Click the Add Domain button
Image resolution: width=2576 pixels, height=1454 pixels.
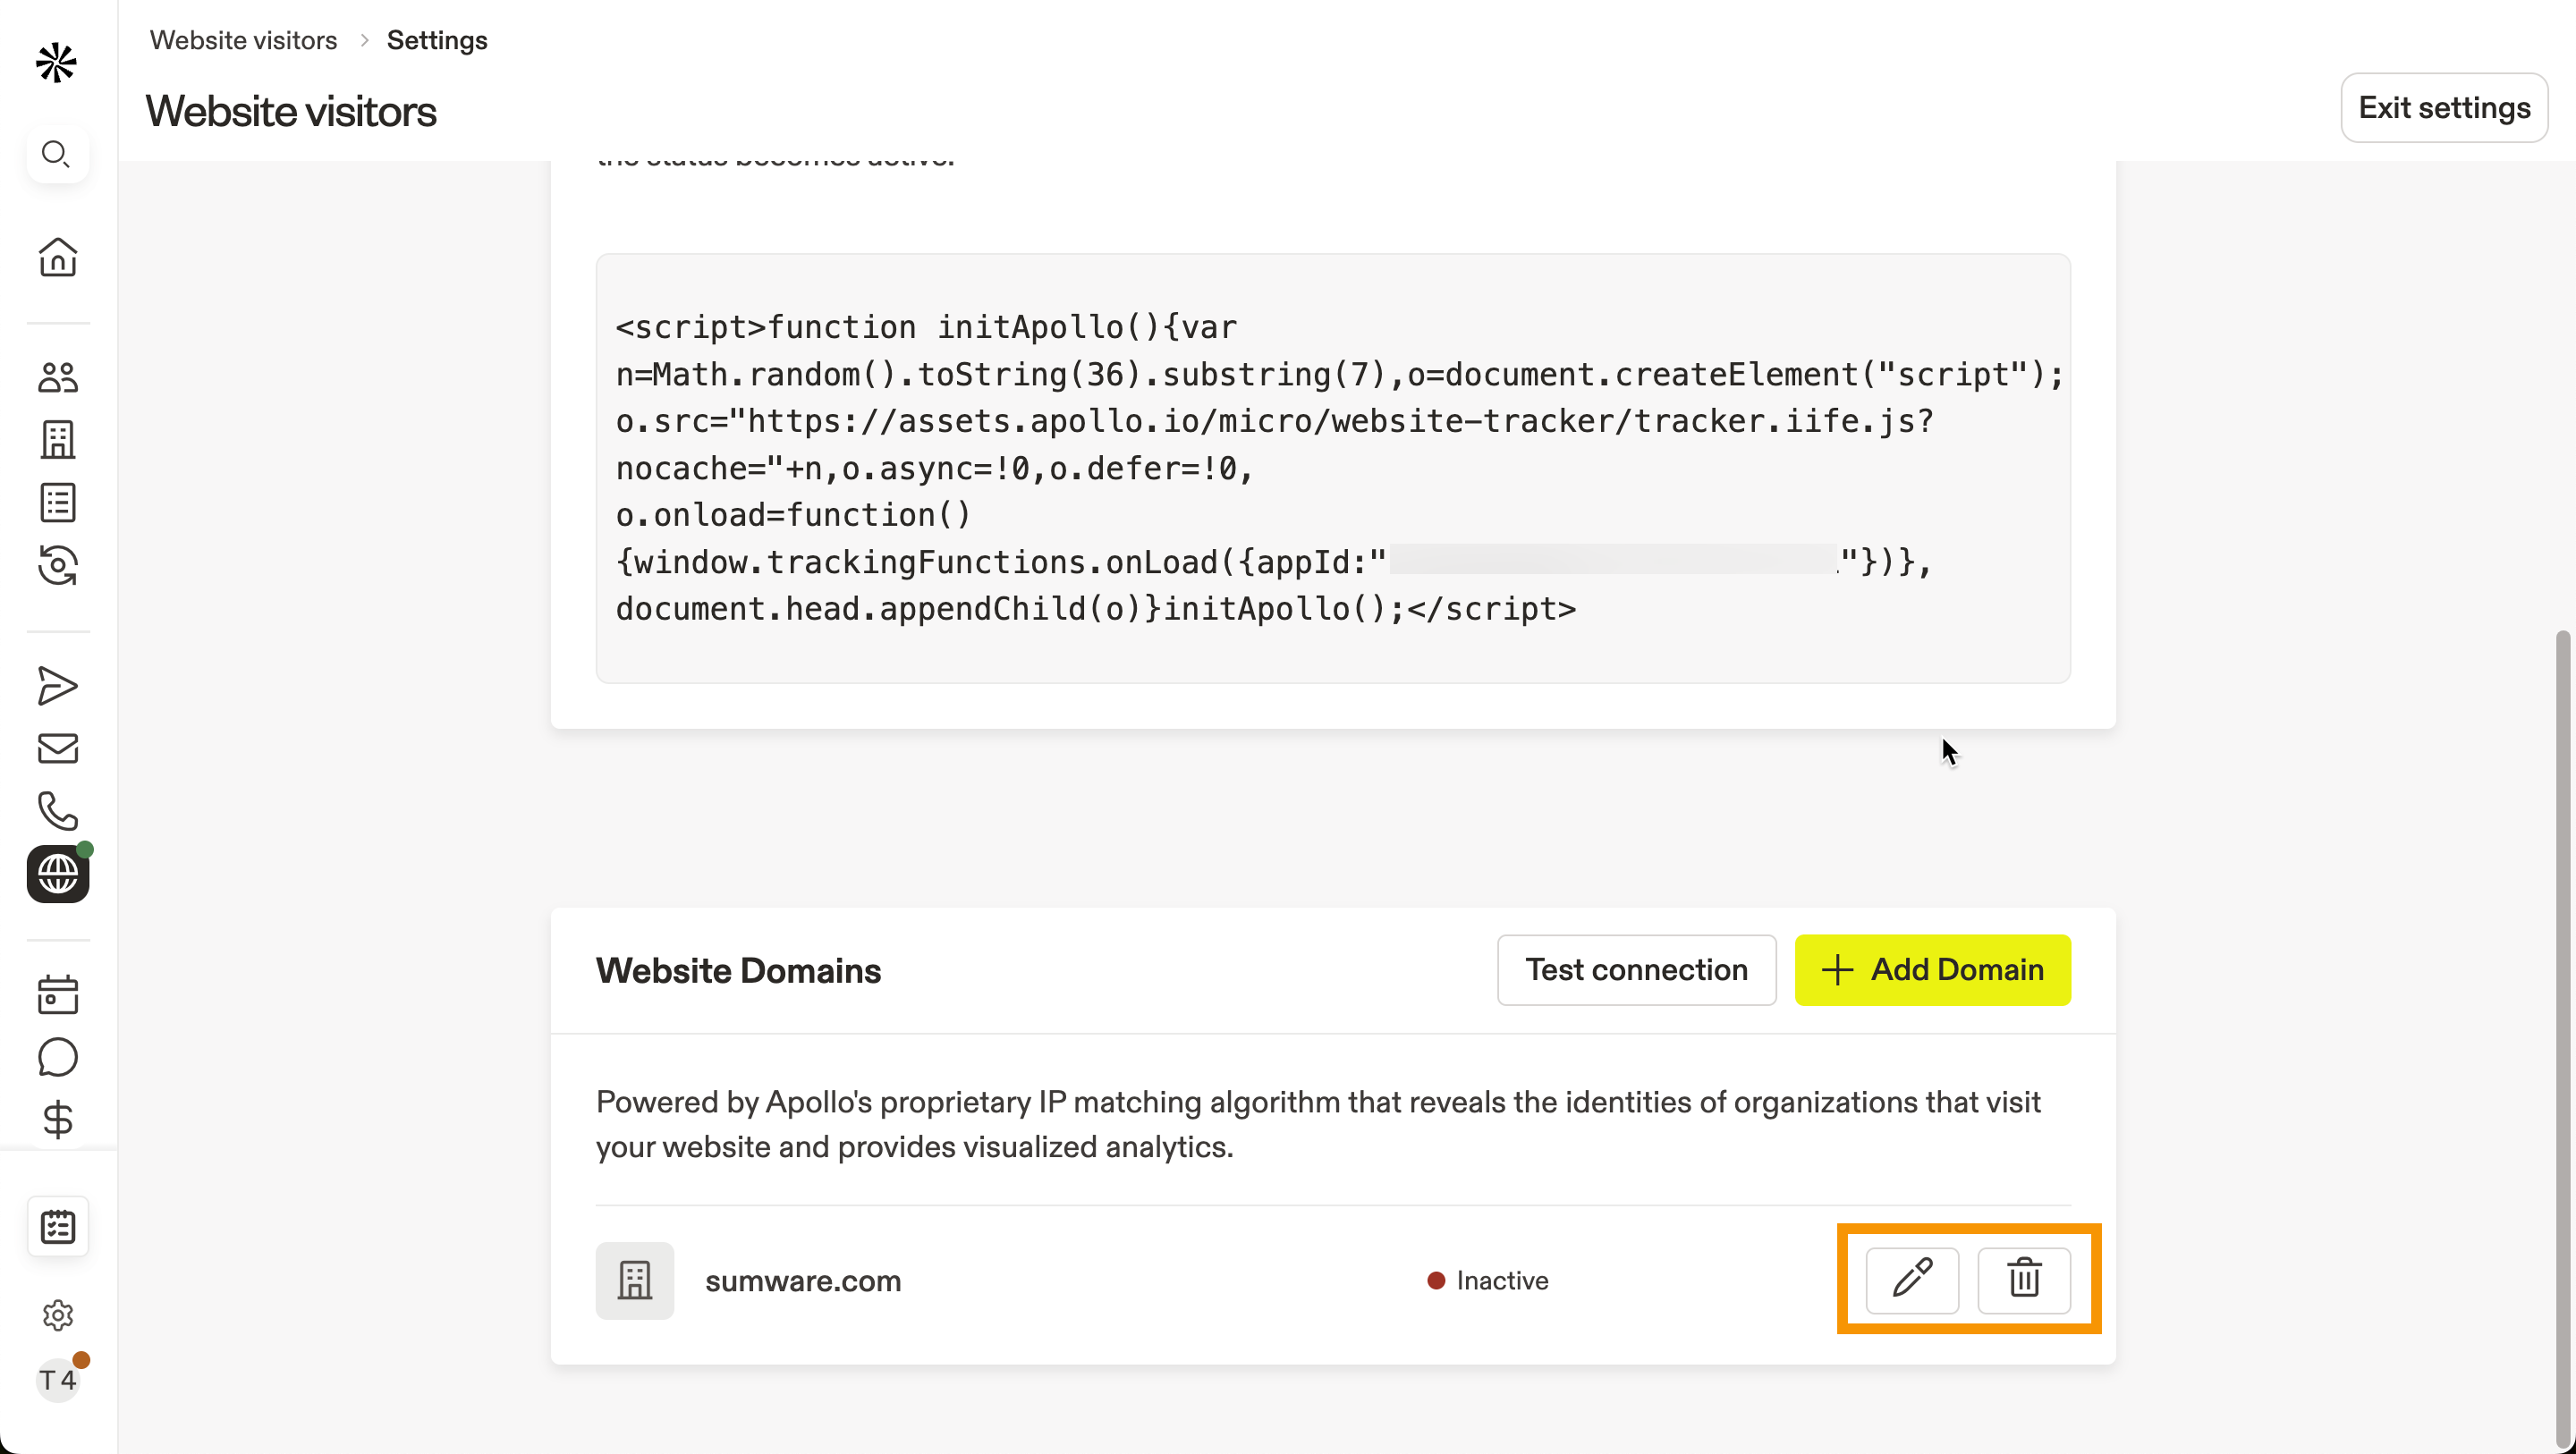pos(1932,969)
